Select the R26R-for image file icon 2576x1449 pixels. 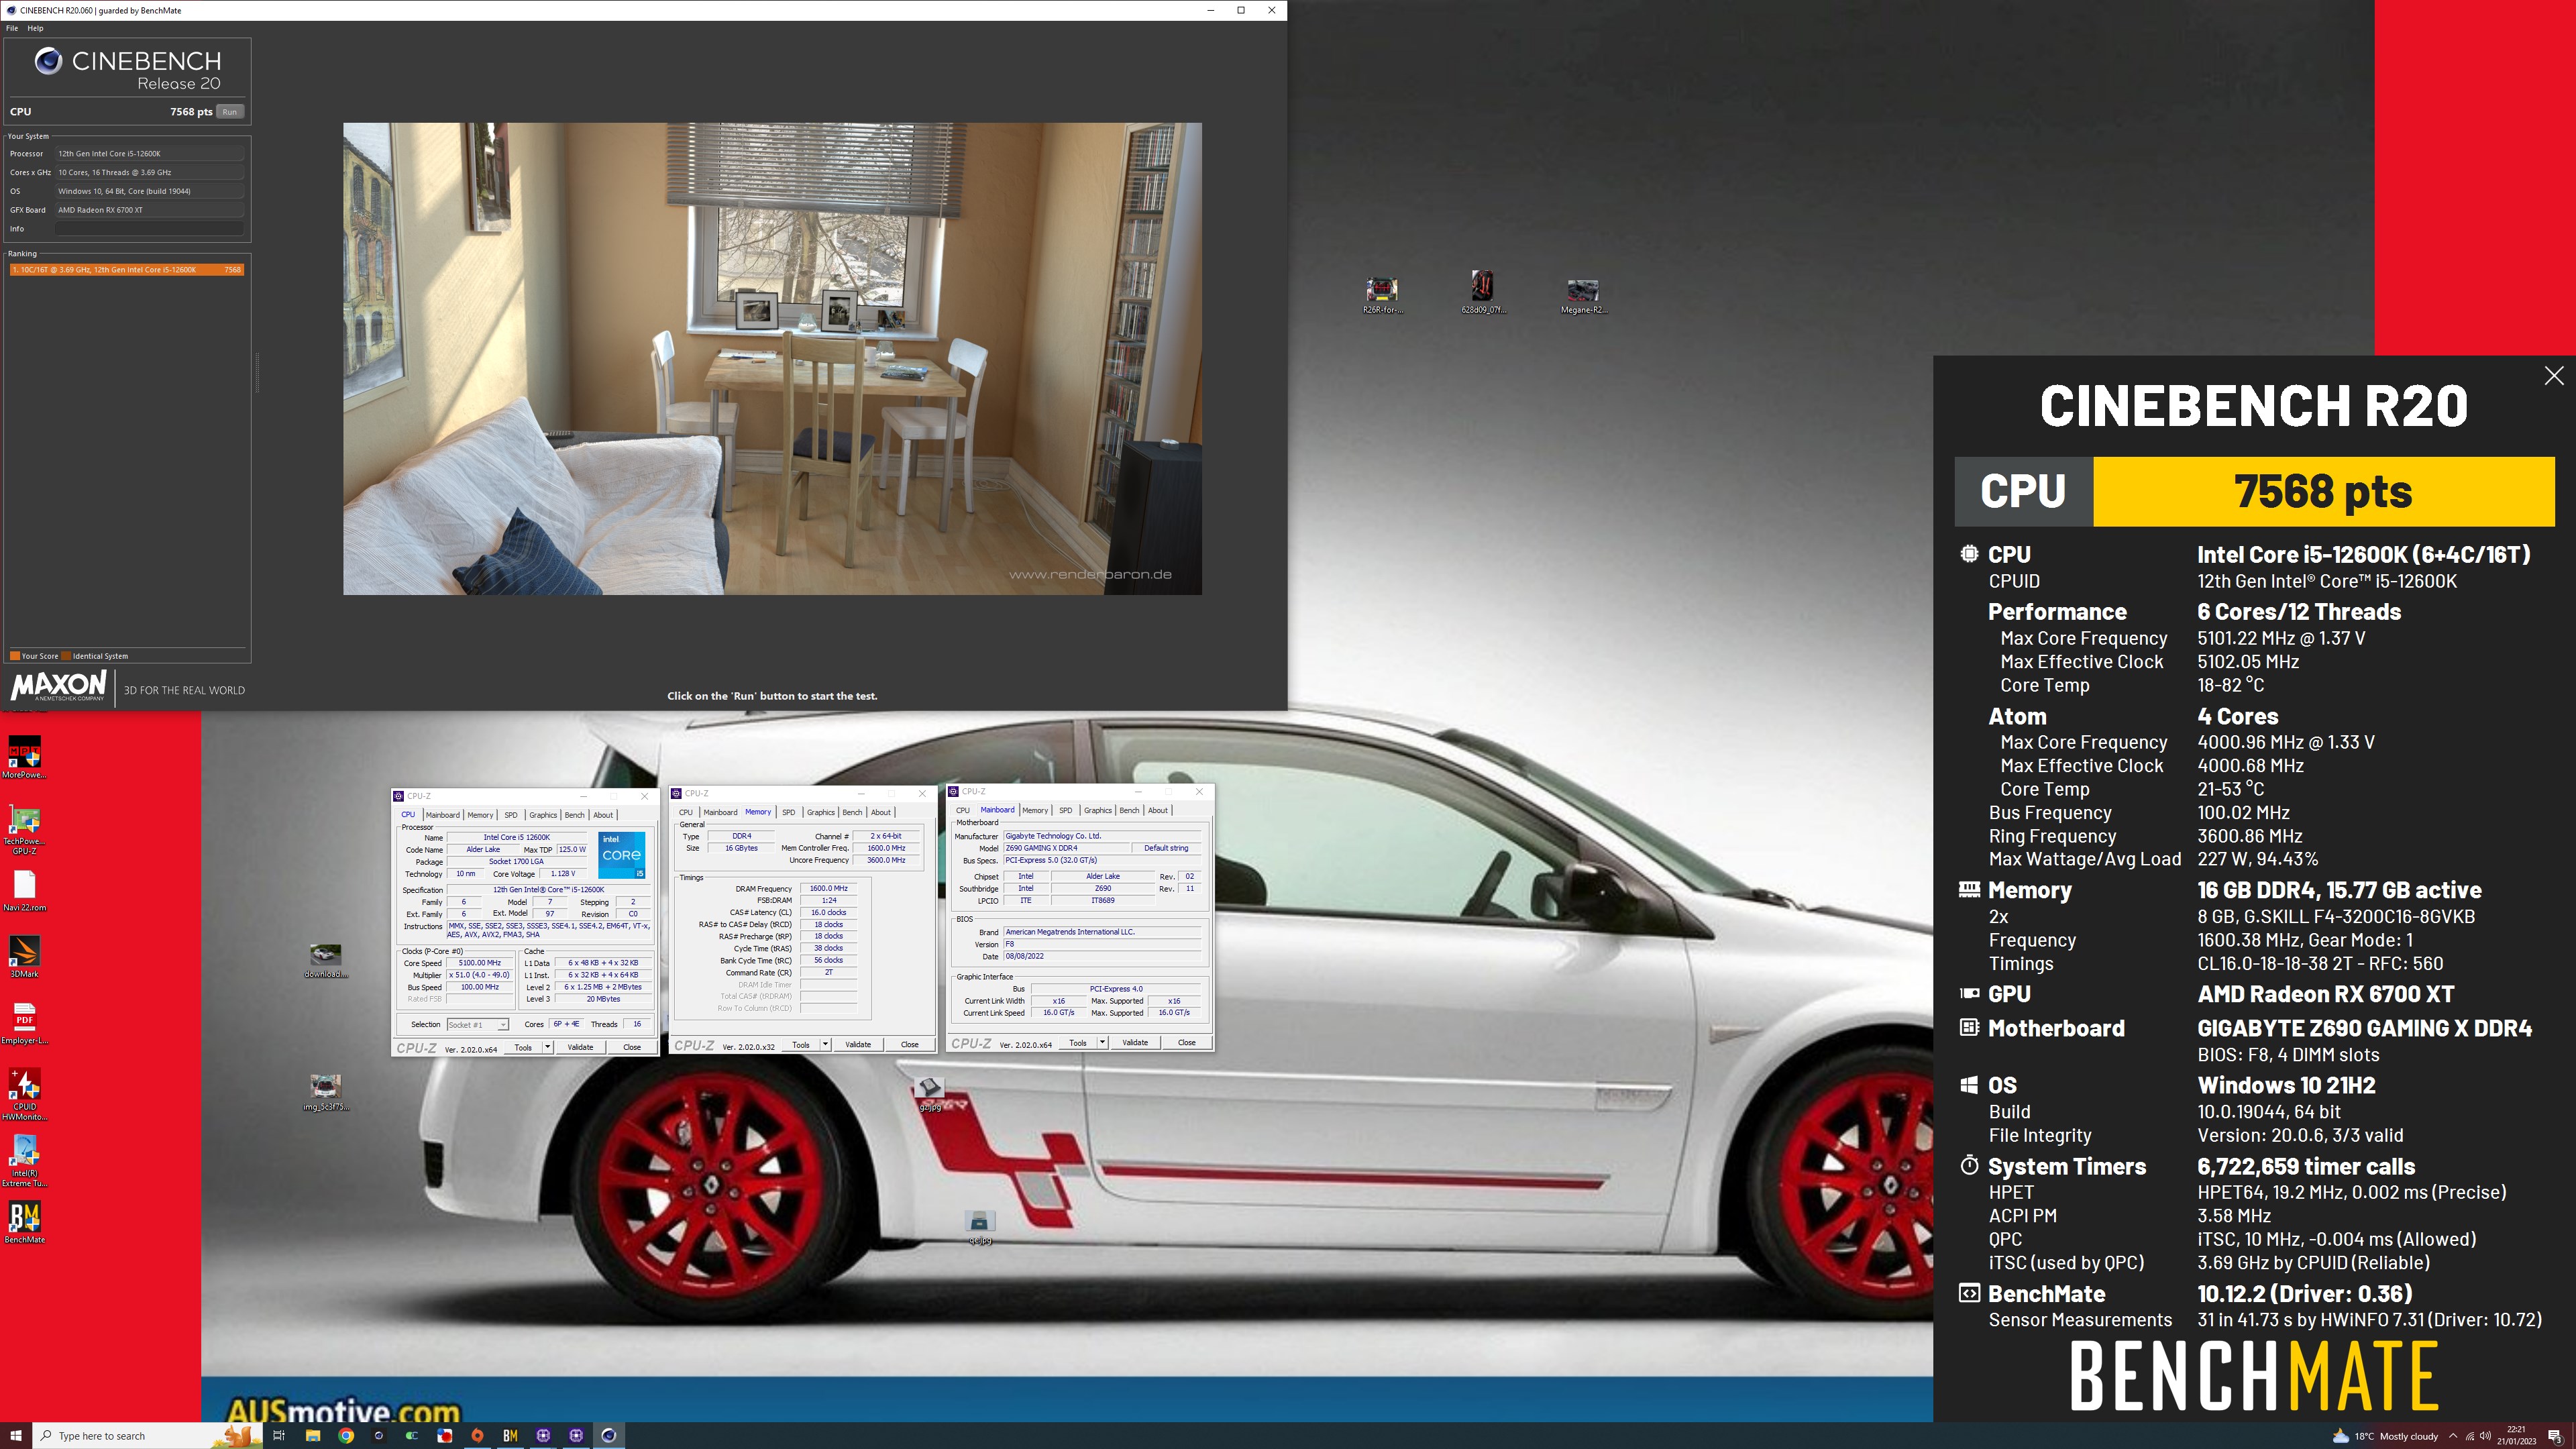tap(1382, 296)
